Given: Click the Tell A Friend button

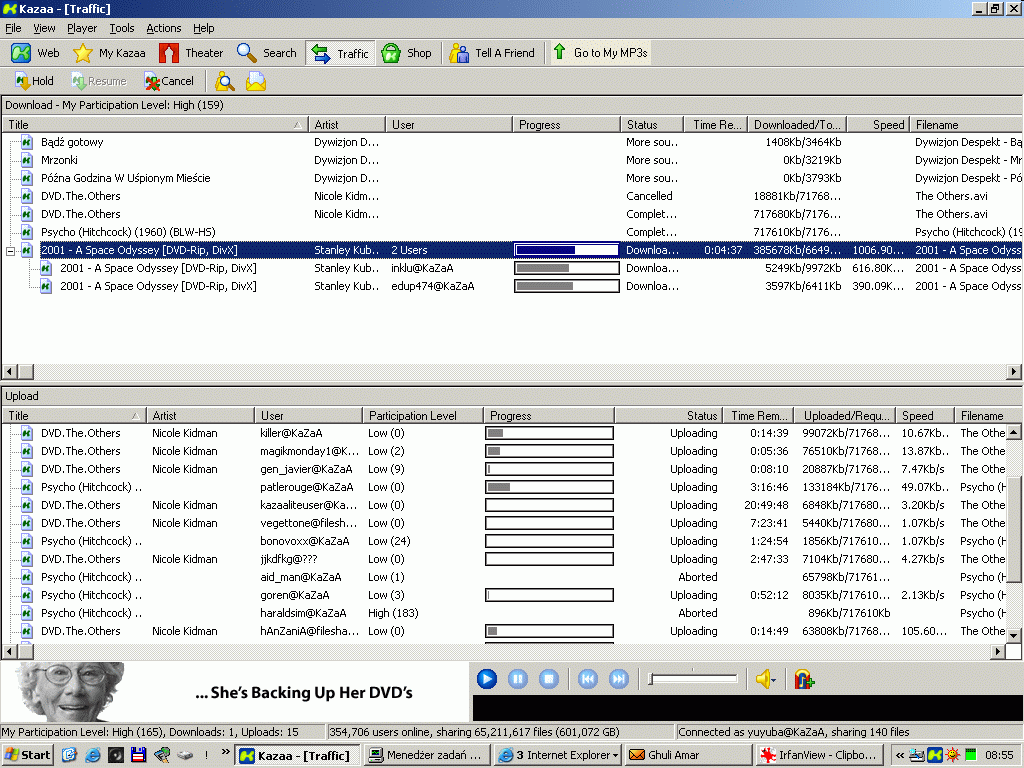Looking at the screenshot, I should point(492,53).
